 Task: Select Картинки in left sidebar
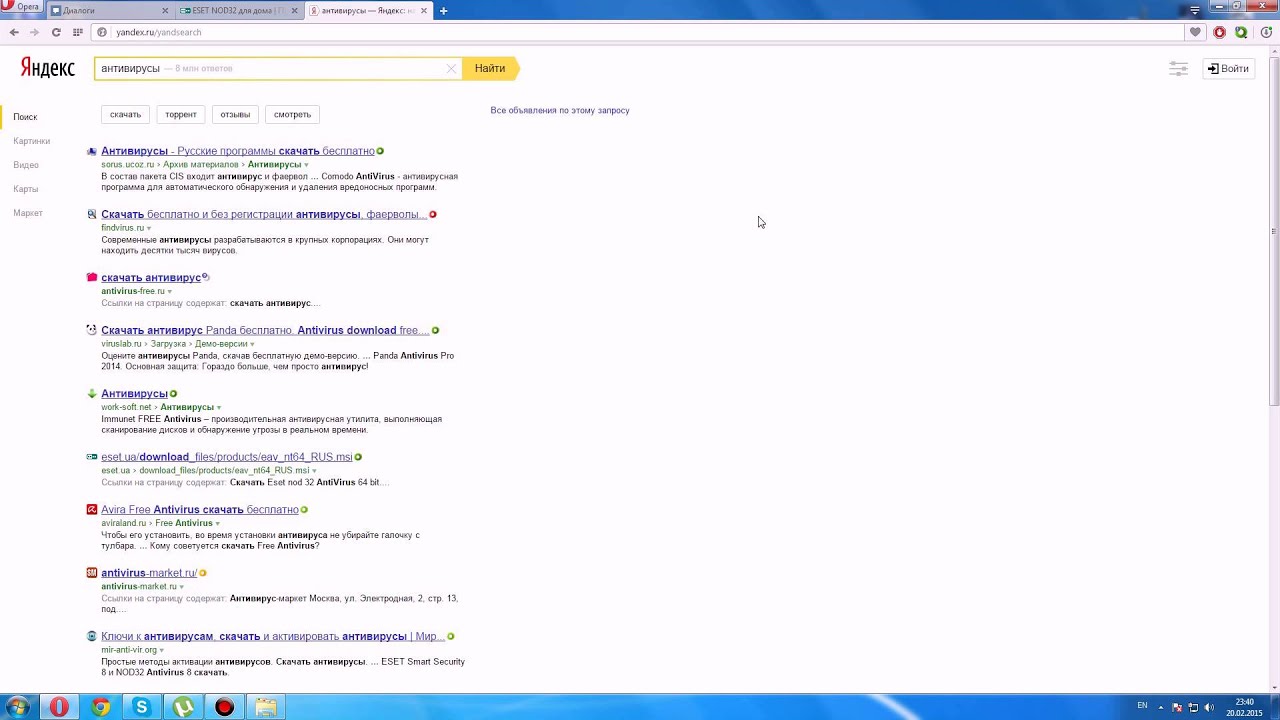[x=32, y=141]
